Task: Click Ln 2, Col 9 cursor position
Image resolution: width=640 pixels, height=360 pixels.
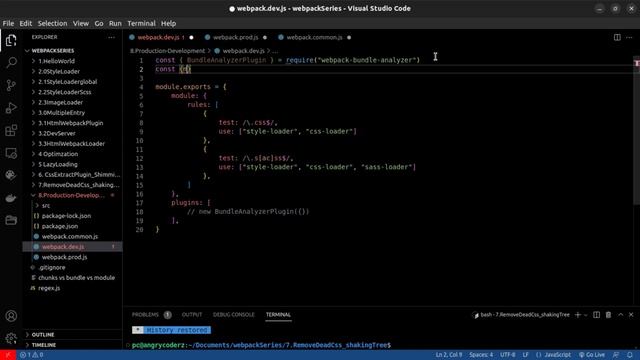Action: [x=449, y=355]
